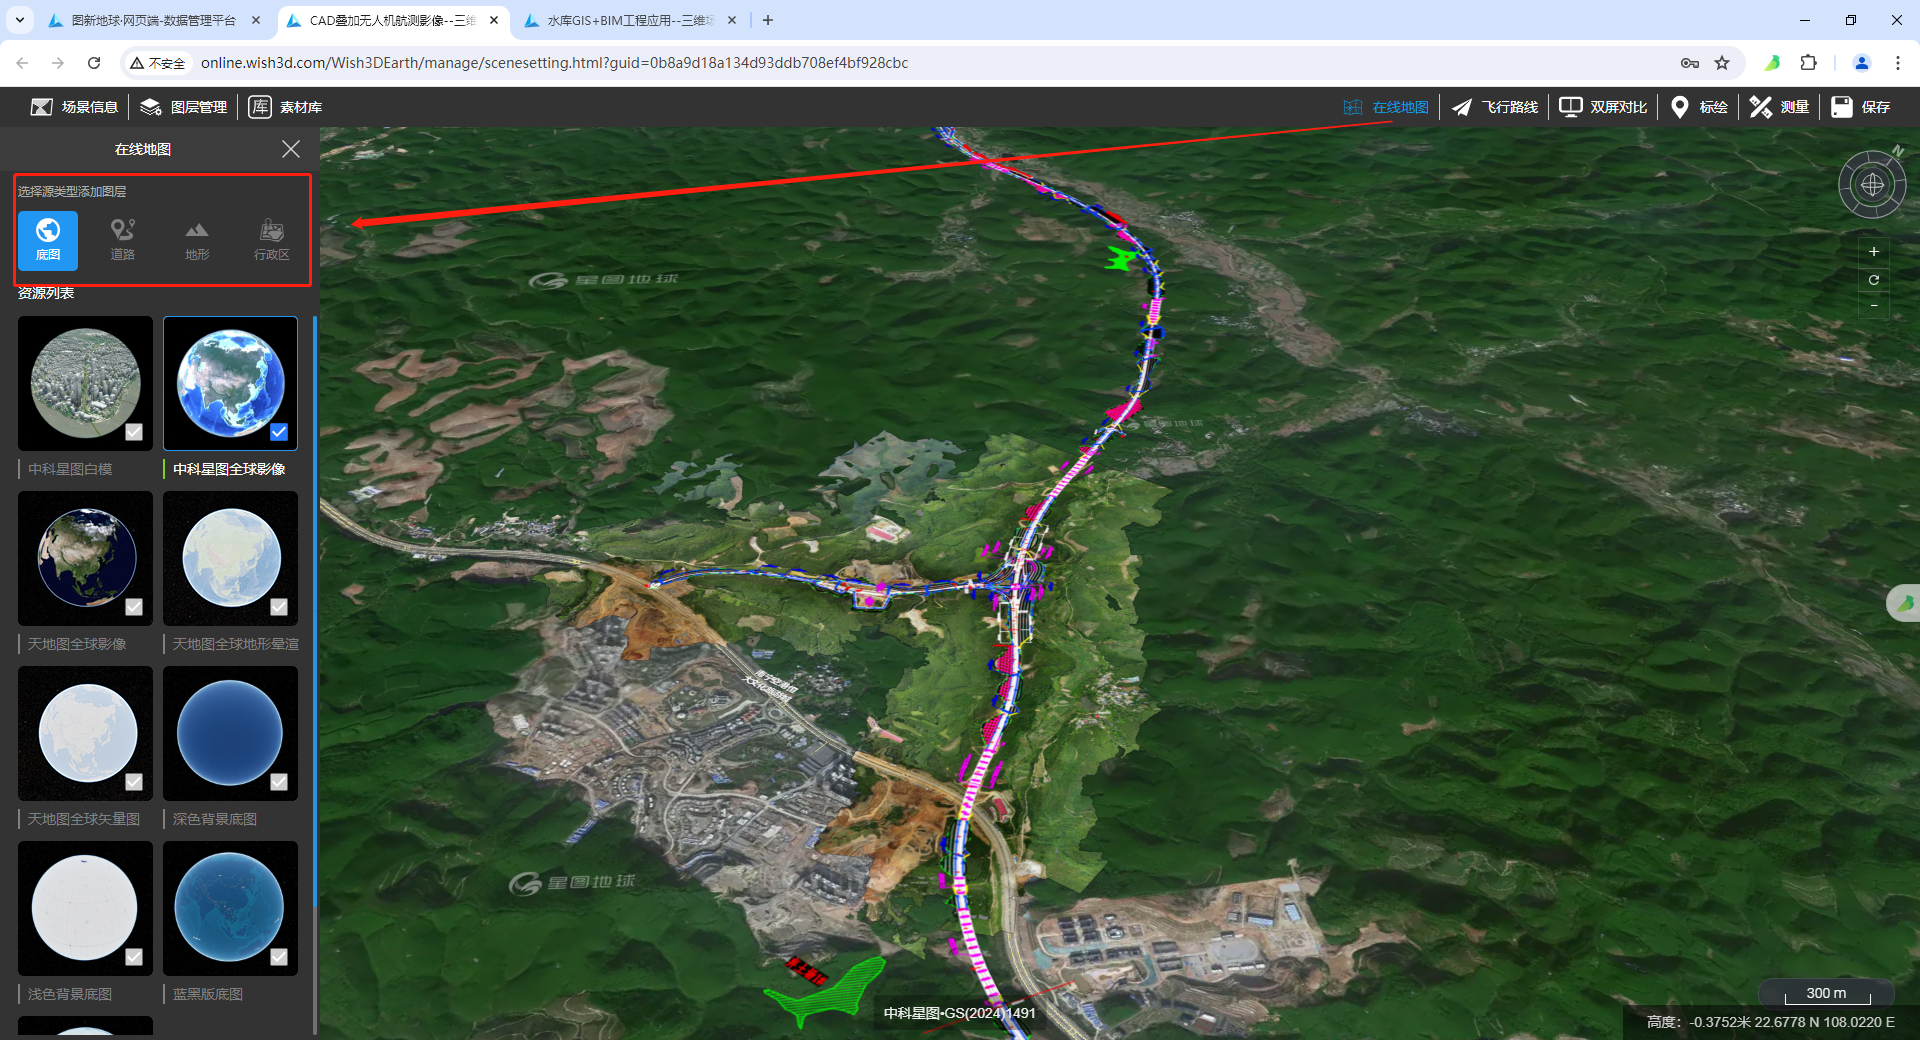This screenshot has width=1920, height=1040.
Task: Check the 浅色背景底图 layer checkbox
Action: 134,957
